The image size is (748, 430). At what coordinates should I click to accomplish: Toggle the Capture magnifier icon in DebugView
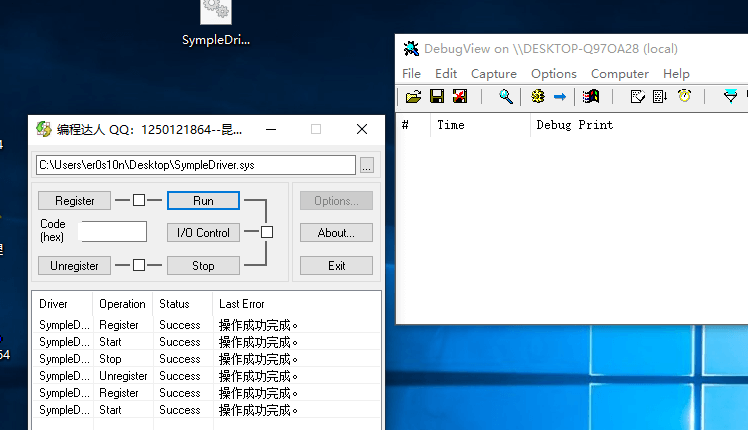[x=506, y=97]
